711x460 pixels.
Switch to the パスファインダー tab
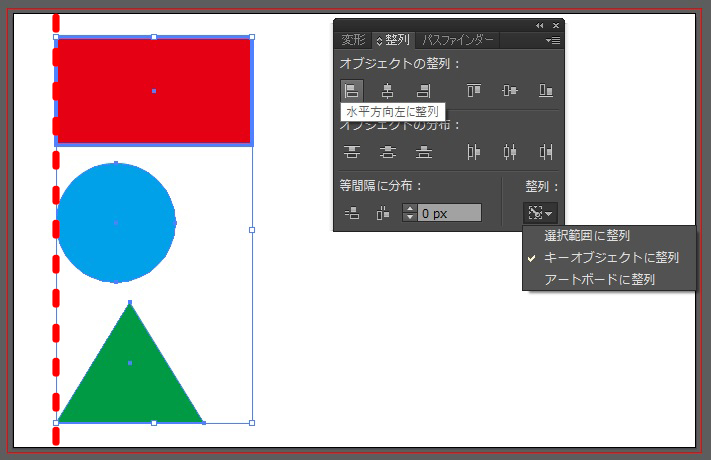click(x=458, y=41)
